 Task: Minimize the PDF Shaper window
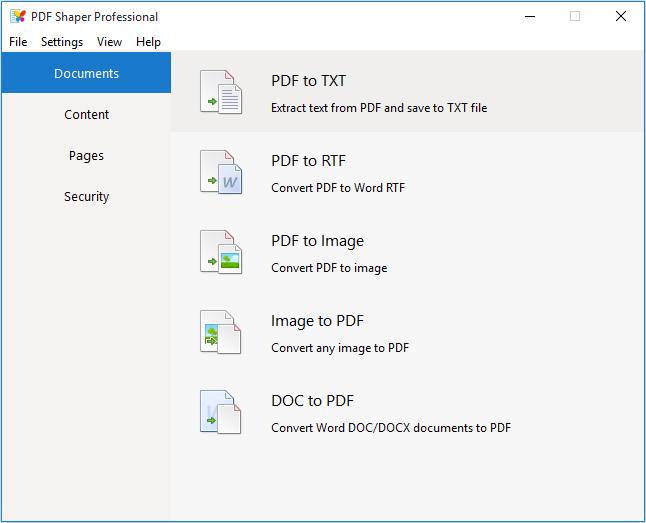530,16
